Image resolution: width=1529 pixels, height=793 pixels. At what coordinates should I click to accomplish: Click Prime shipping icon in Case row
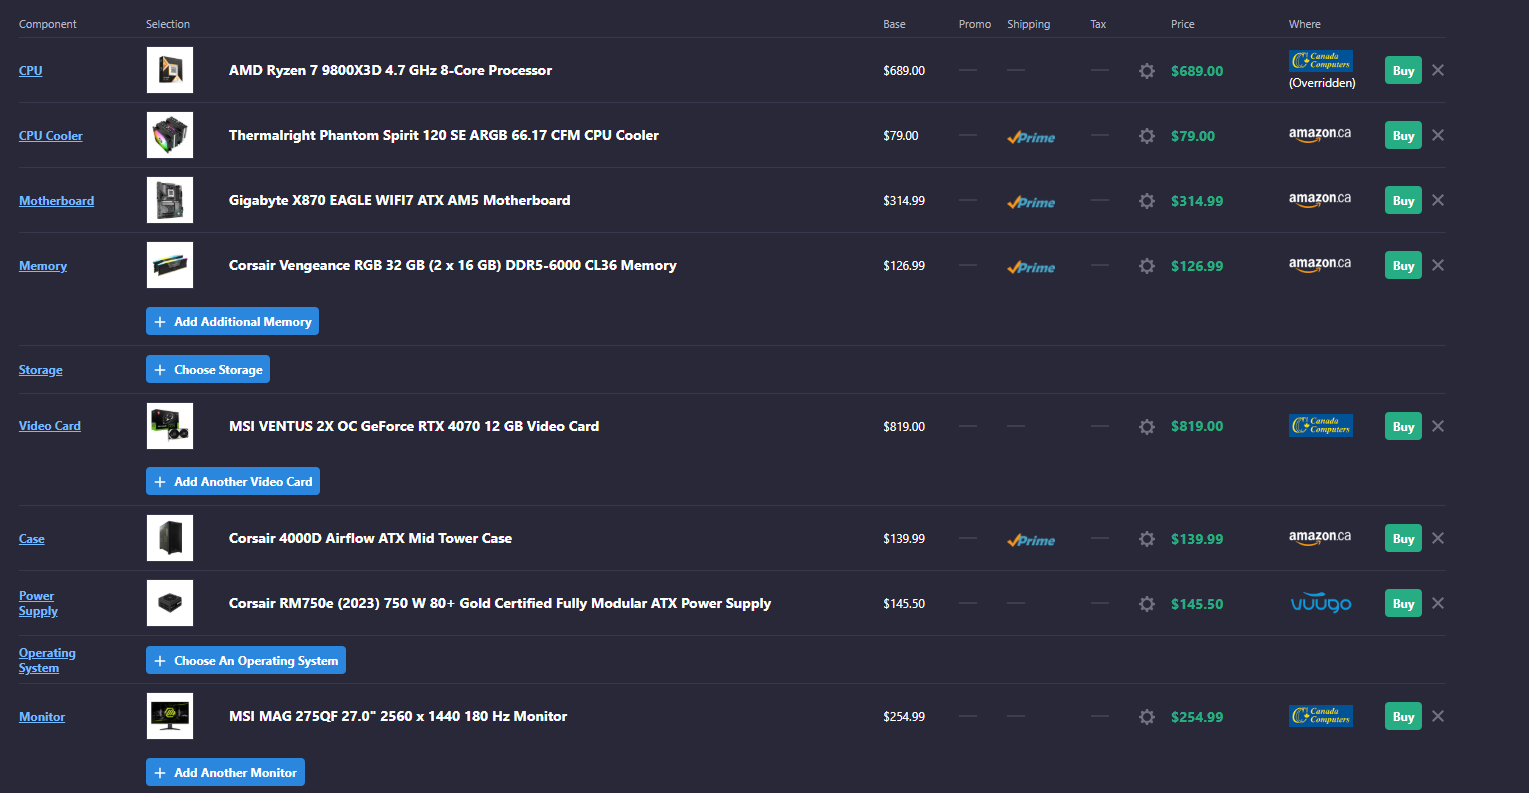click(x=1031, y=540)
